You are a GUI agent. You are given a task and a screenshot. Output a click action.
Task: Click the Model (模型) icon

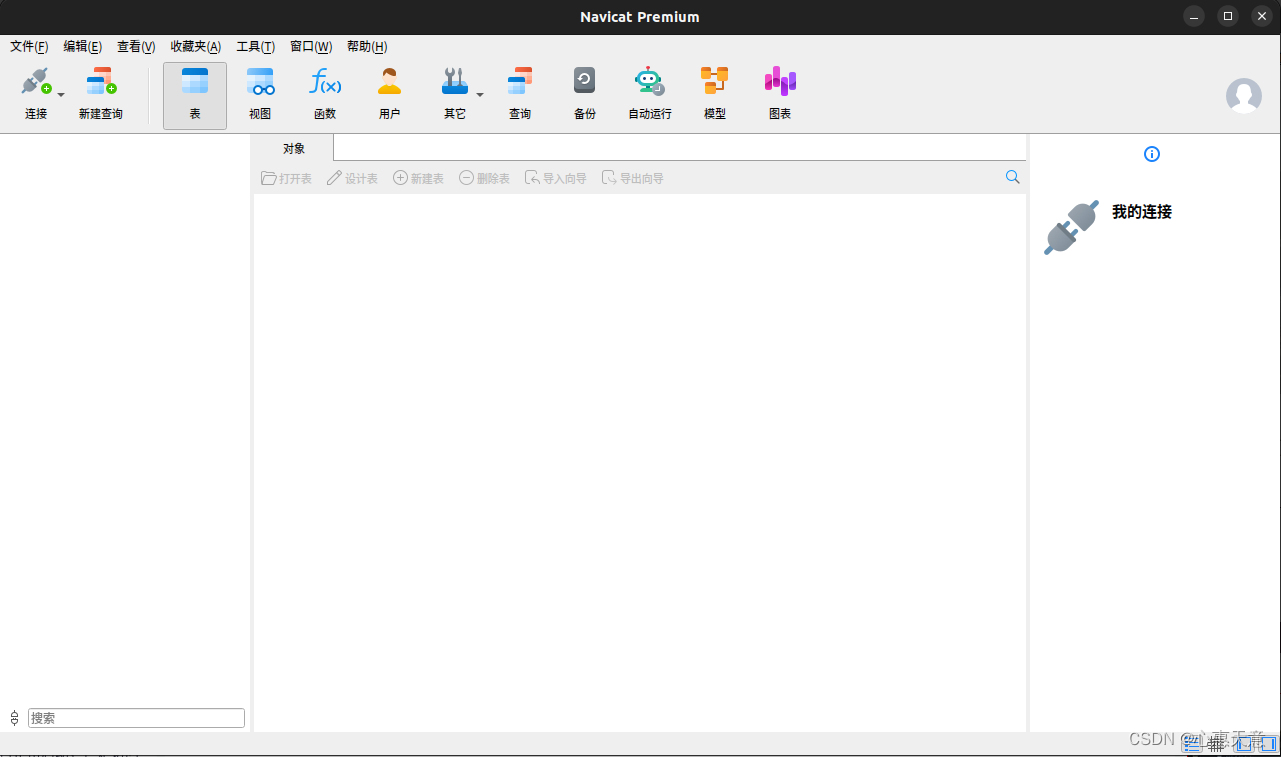(715, 81)
